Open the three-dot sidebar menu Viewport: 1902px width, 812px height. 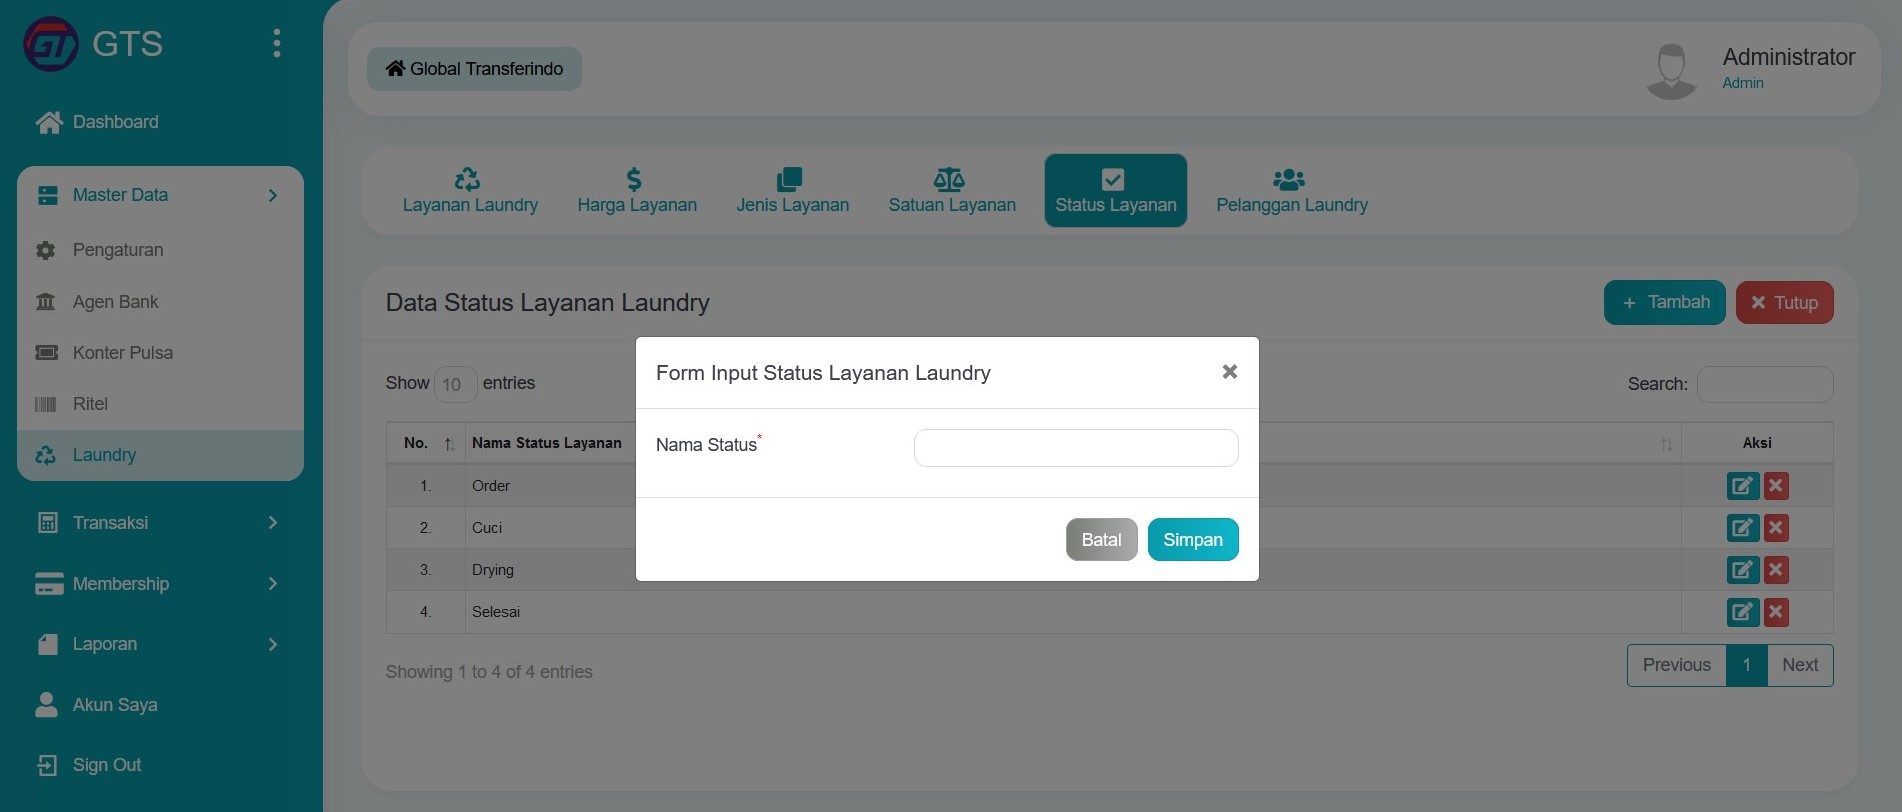[x=277, y=43]
